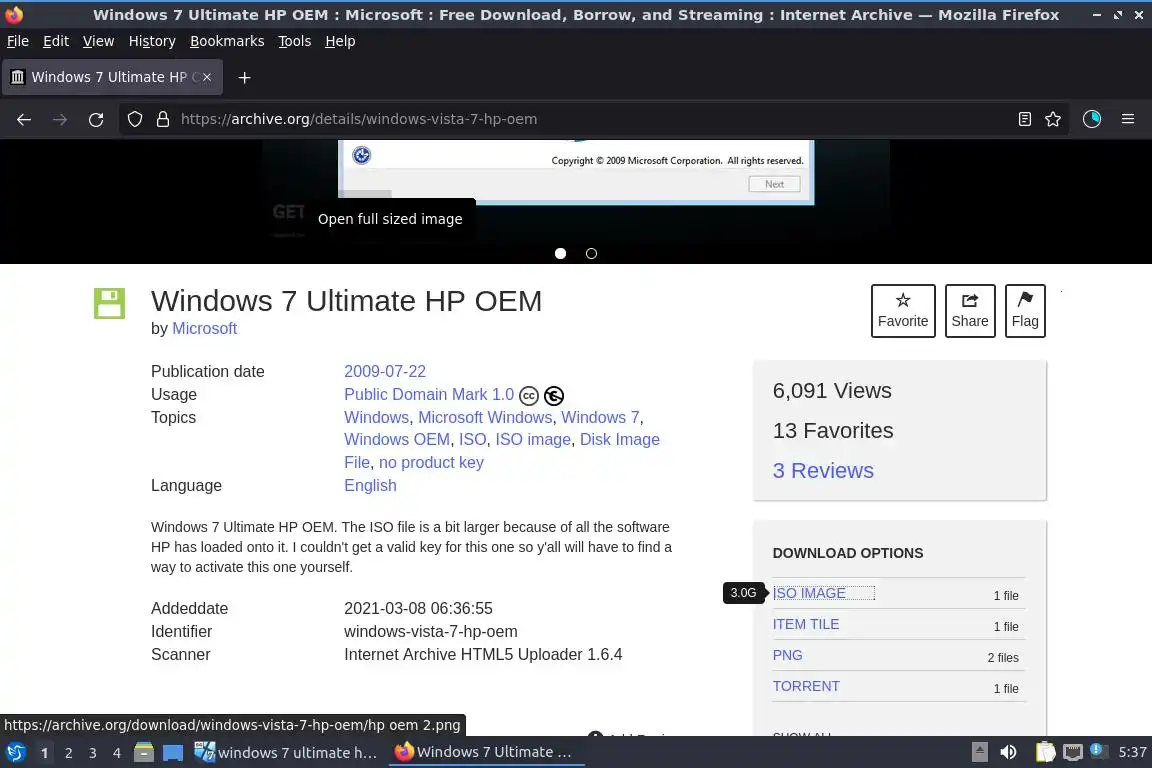This screenshot has height=768, width=1152.
Task: Click the Share button
Action: pyautogui.click(x=970, y=311)
